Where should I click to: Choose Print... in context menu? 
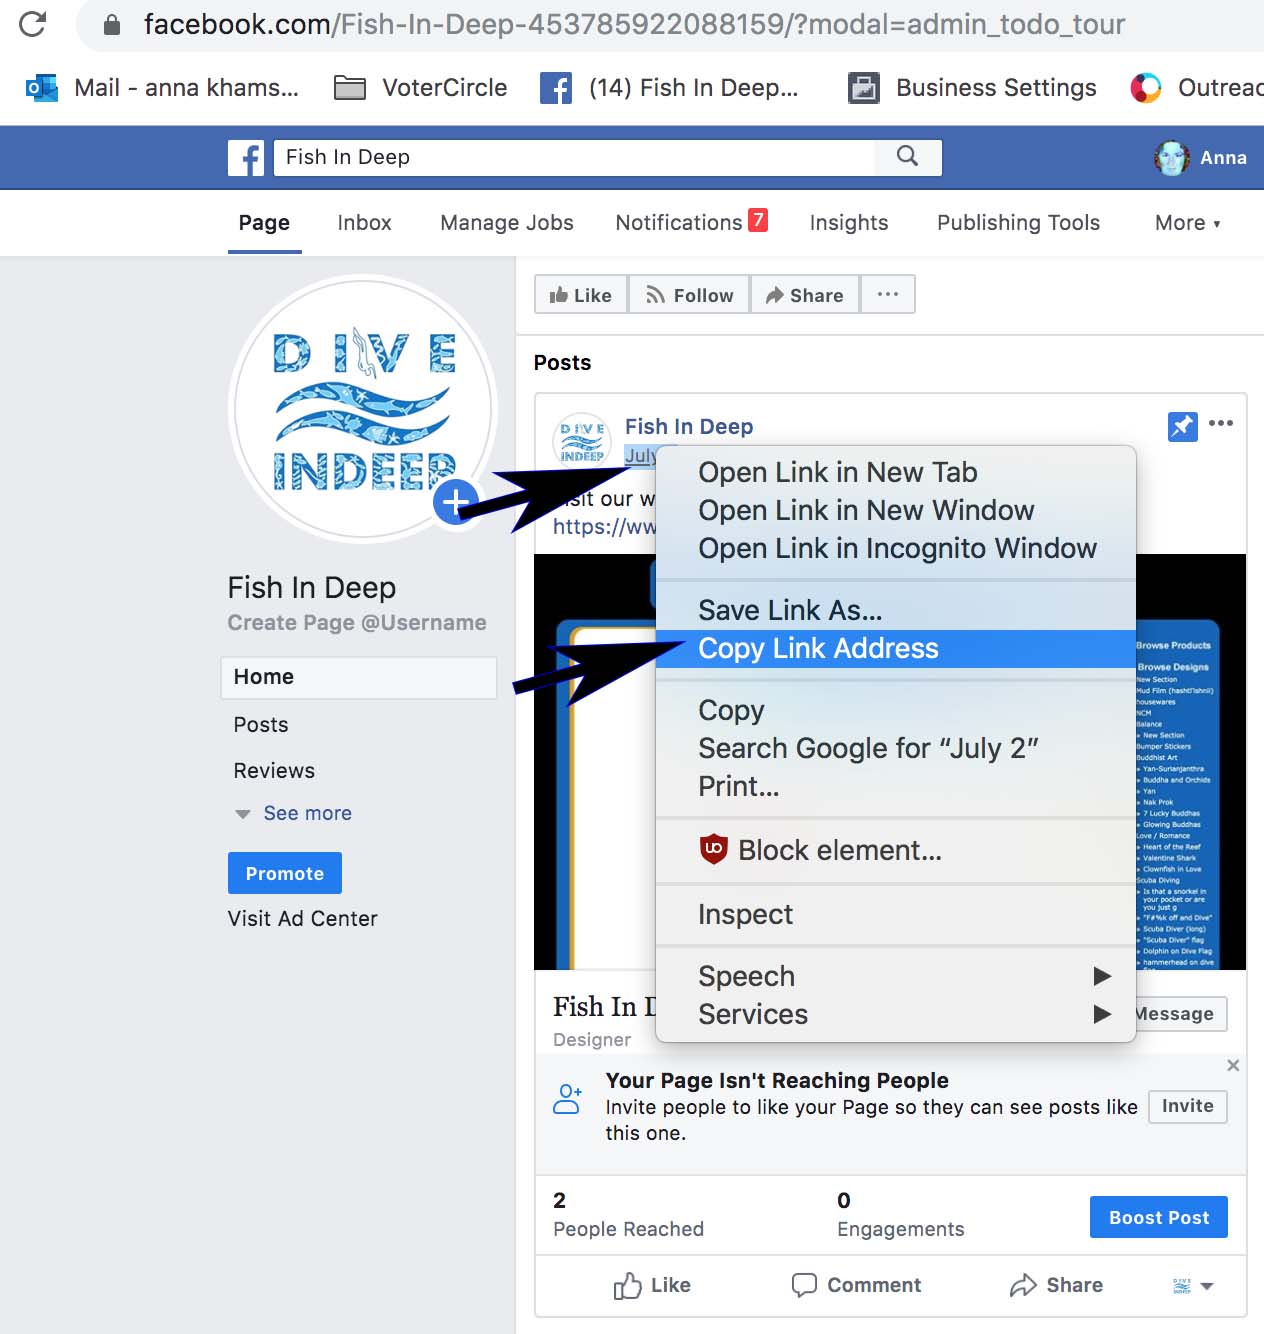895,786
